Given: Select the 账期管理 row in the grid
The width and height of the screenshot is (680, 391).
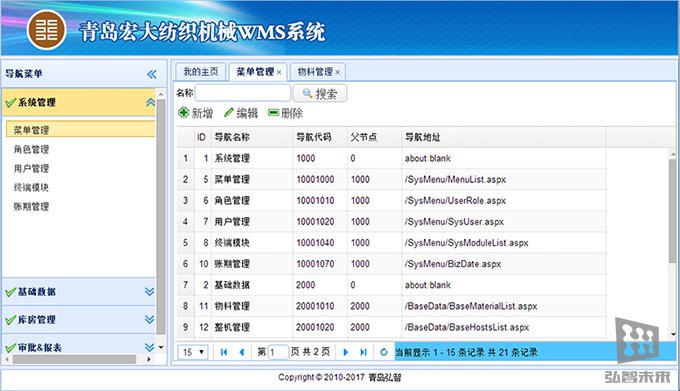Looking at the screenshot, I should (391, 264).
